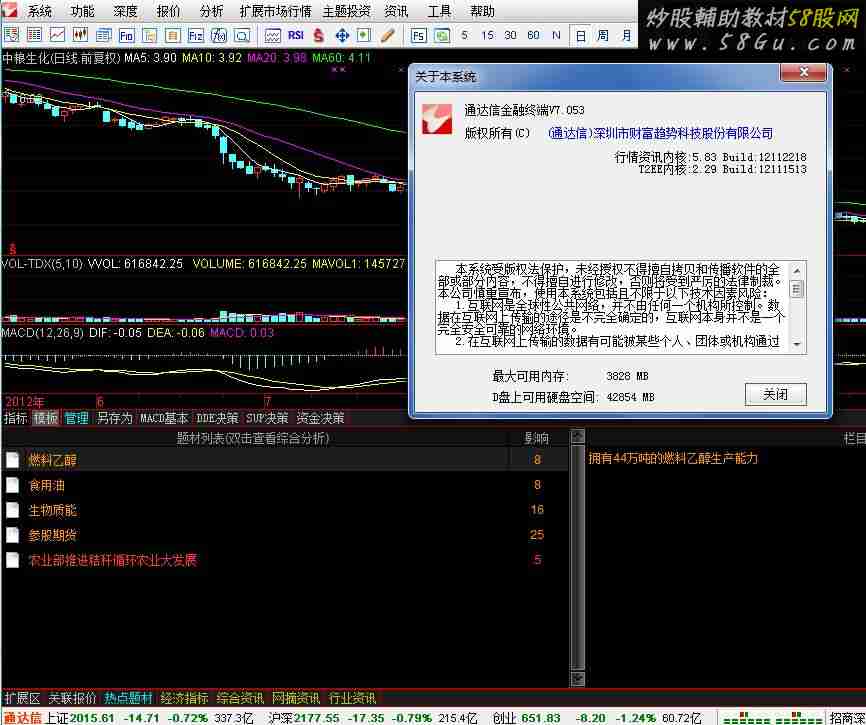
Task: Open the 系统 menu
Action: pyautogui.click(x=40, y=11)
